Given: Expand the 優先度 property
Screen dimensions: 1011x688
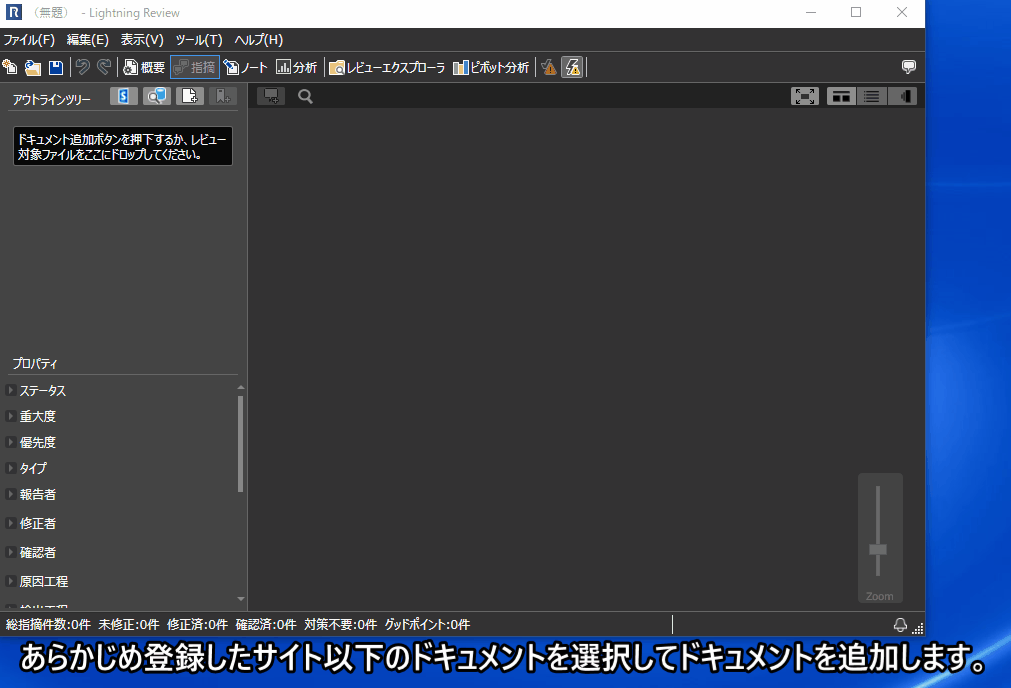Looking at the screenshot, I should tap(10, 442).
